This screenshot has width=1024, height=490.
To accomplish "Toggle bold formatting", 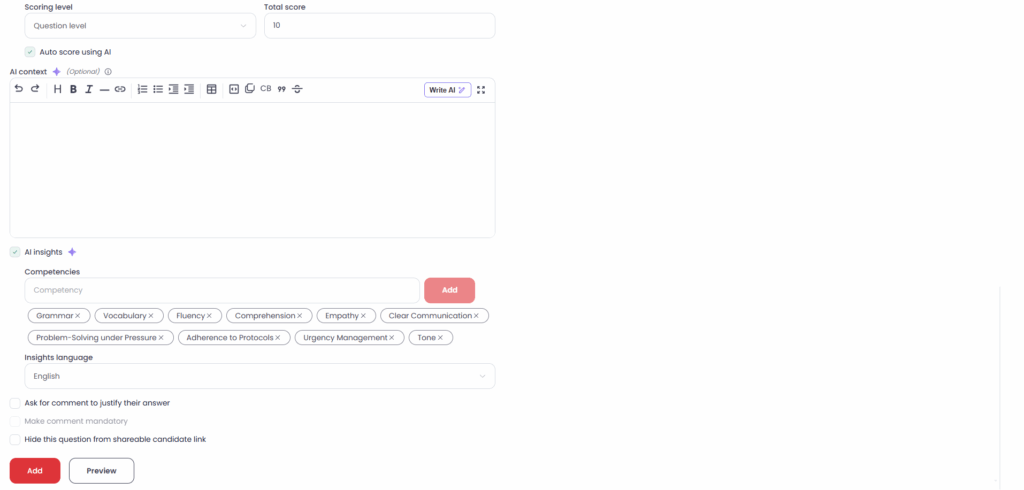I will 73,90.
